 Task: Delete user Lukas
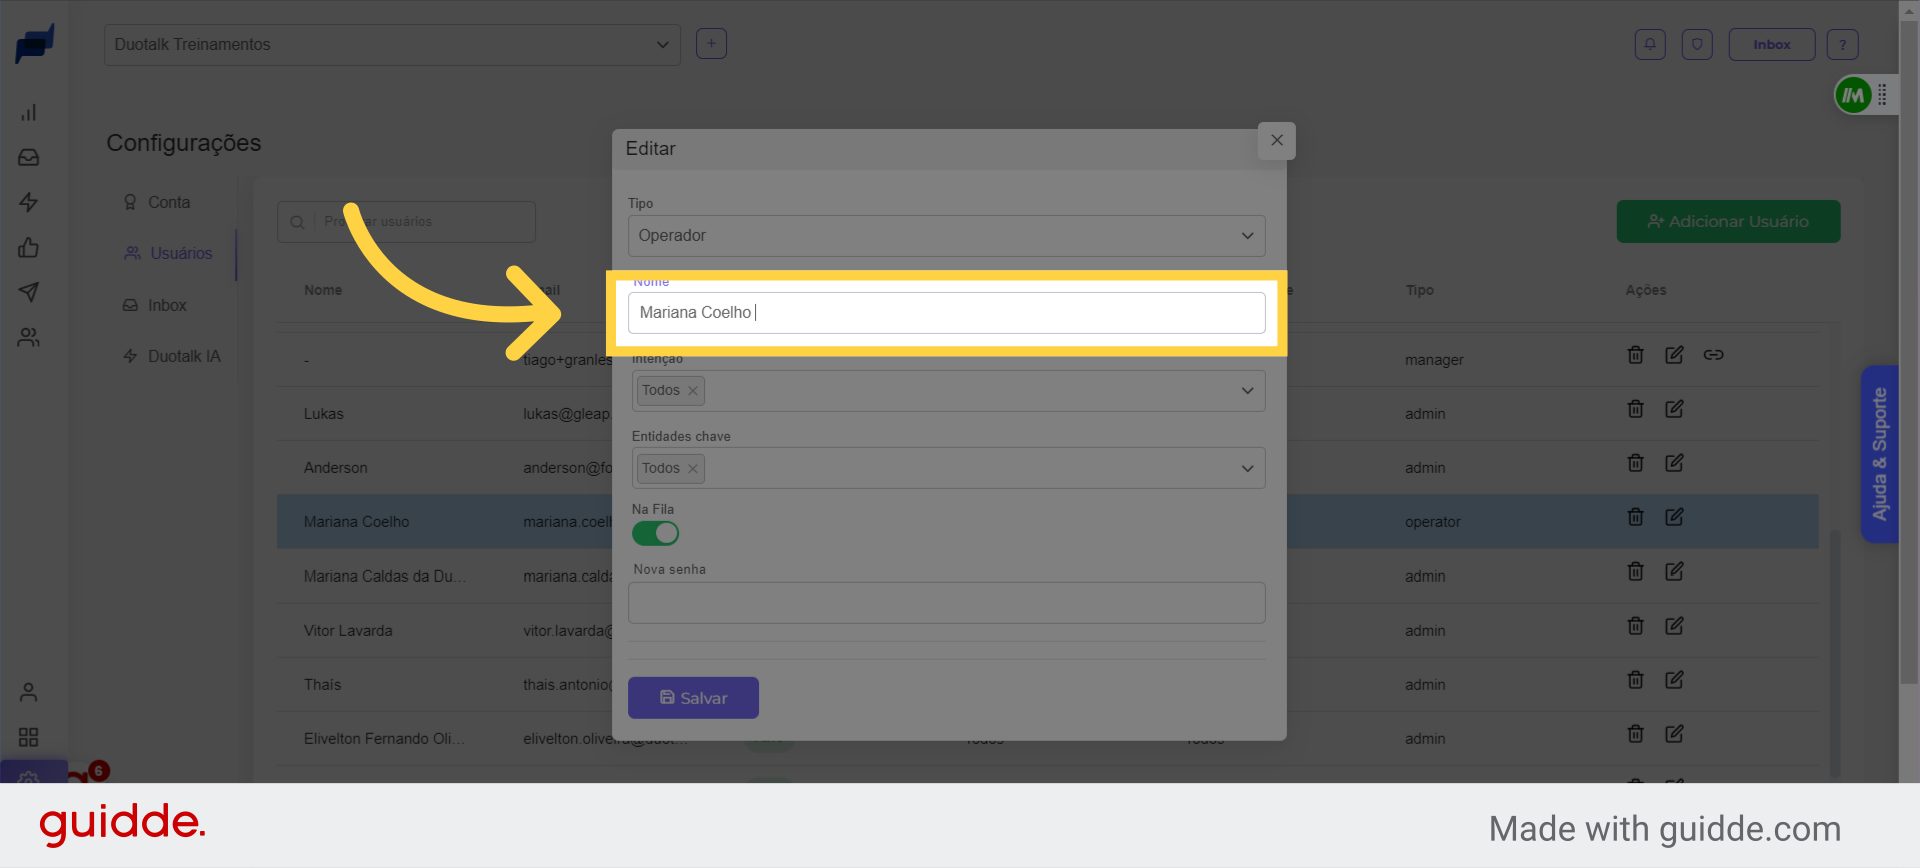coord(1636,409)
